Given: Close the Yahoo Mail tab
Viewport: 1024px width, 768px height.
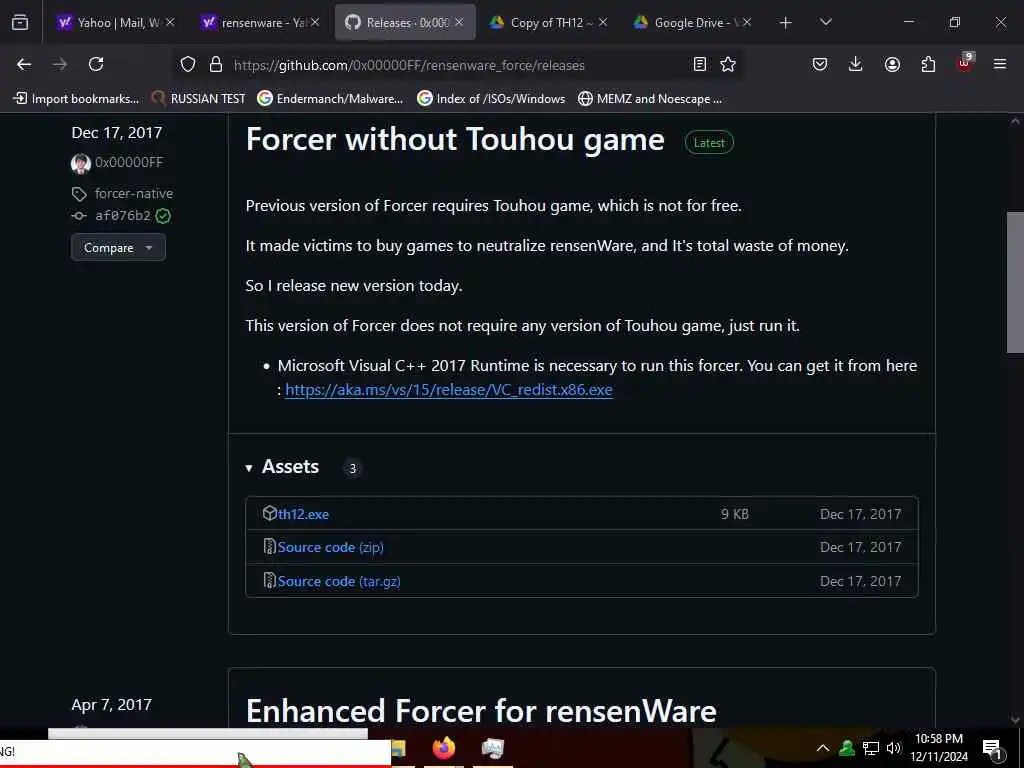Looking at the screenshot, I should click(170, 22).
